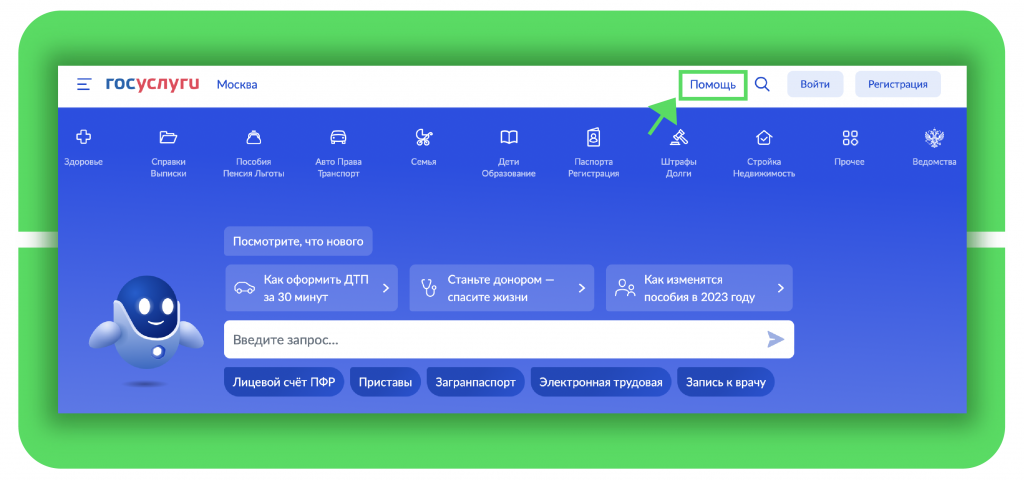Open the Авто Права Транспорт label
Image resolution: width=1024 pixels, height=480 pixels.
(x=338, y=168)
